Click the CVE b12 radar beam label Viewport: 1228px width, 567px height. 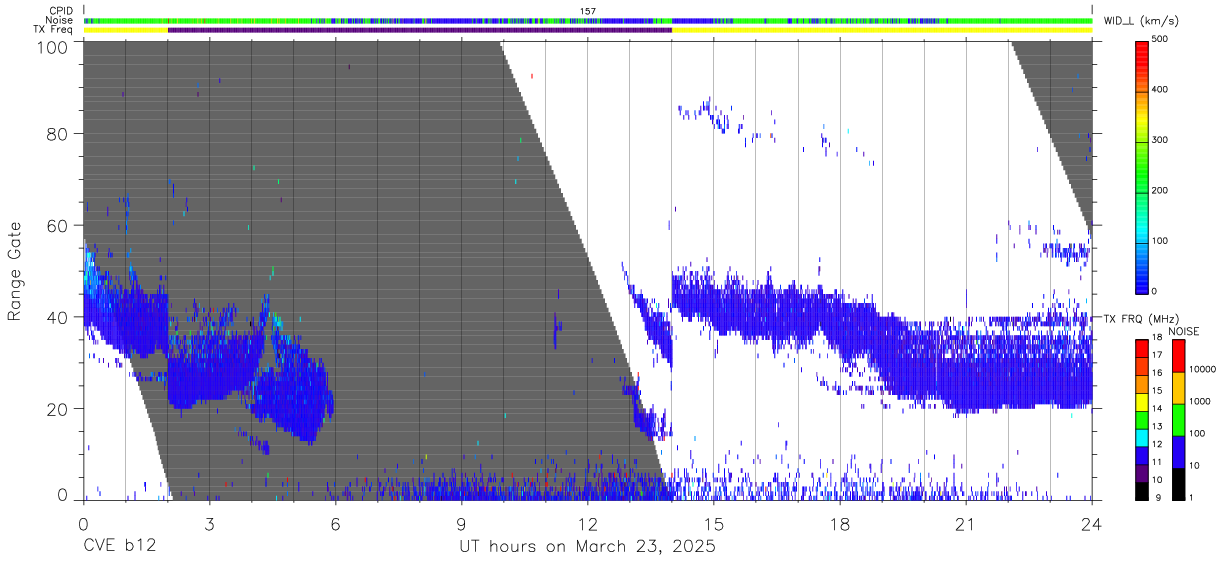118,547
